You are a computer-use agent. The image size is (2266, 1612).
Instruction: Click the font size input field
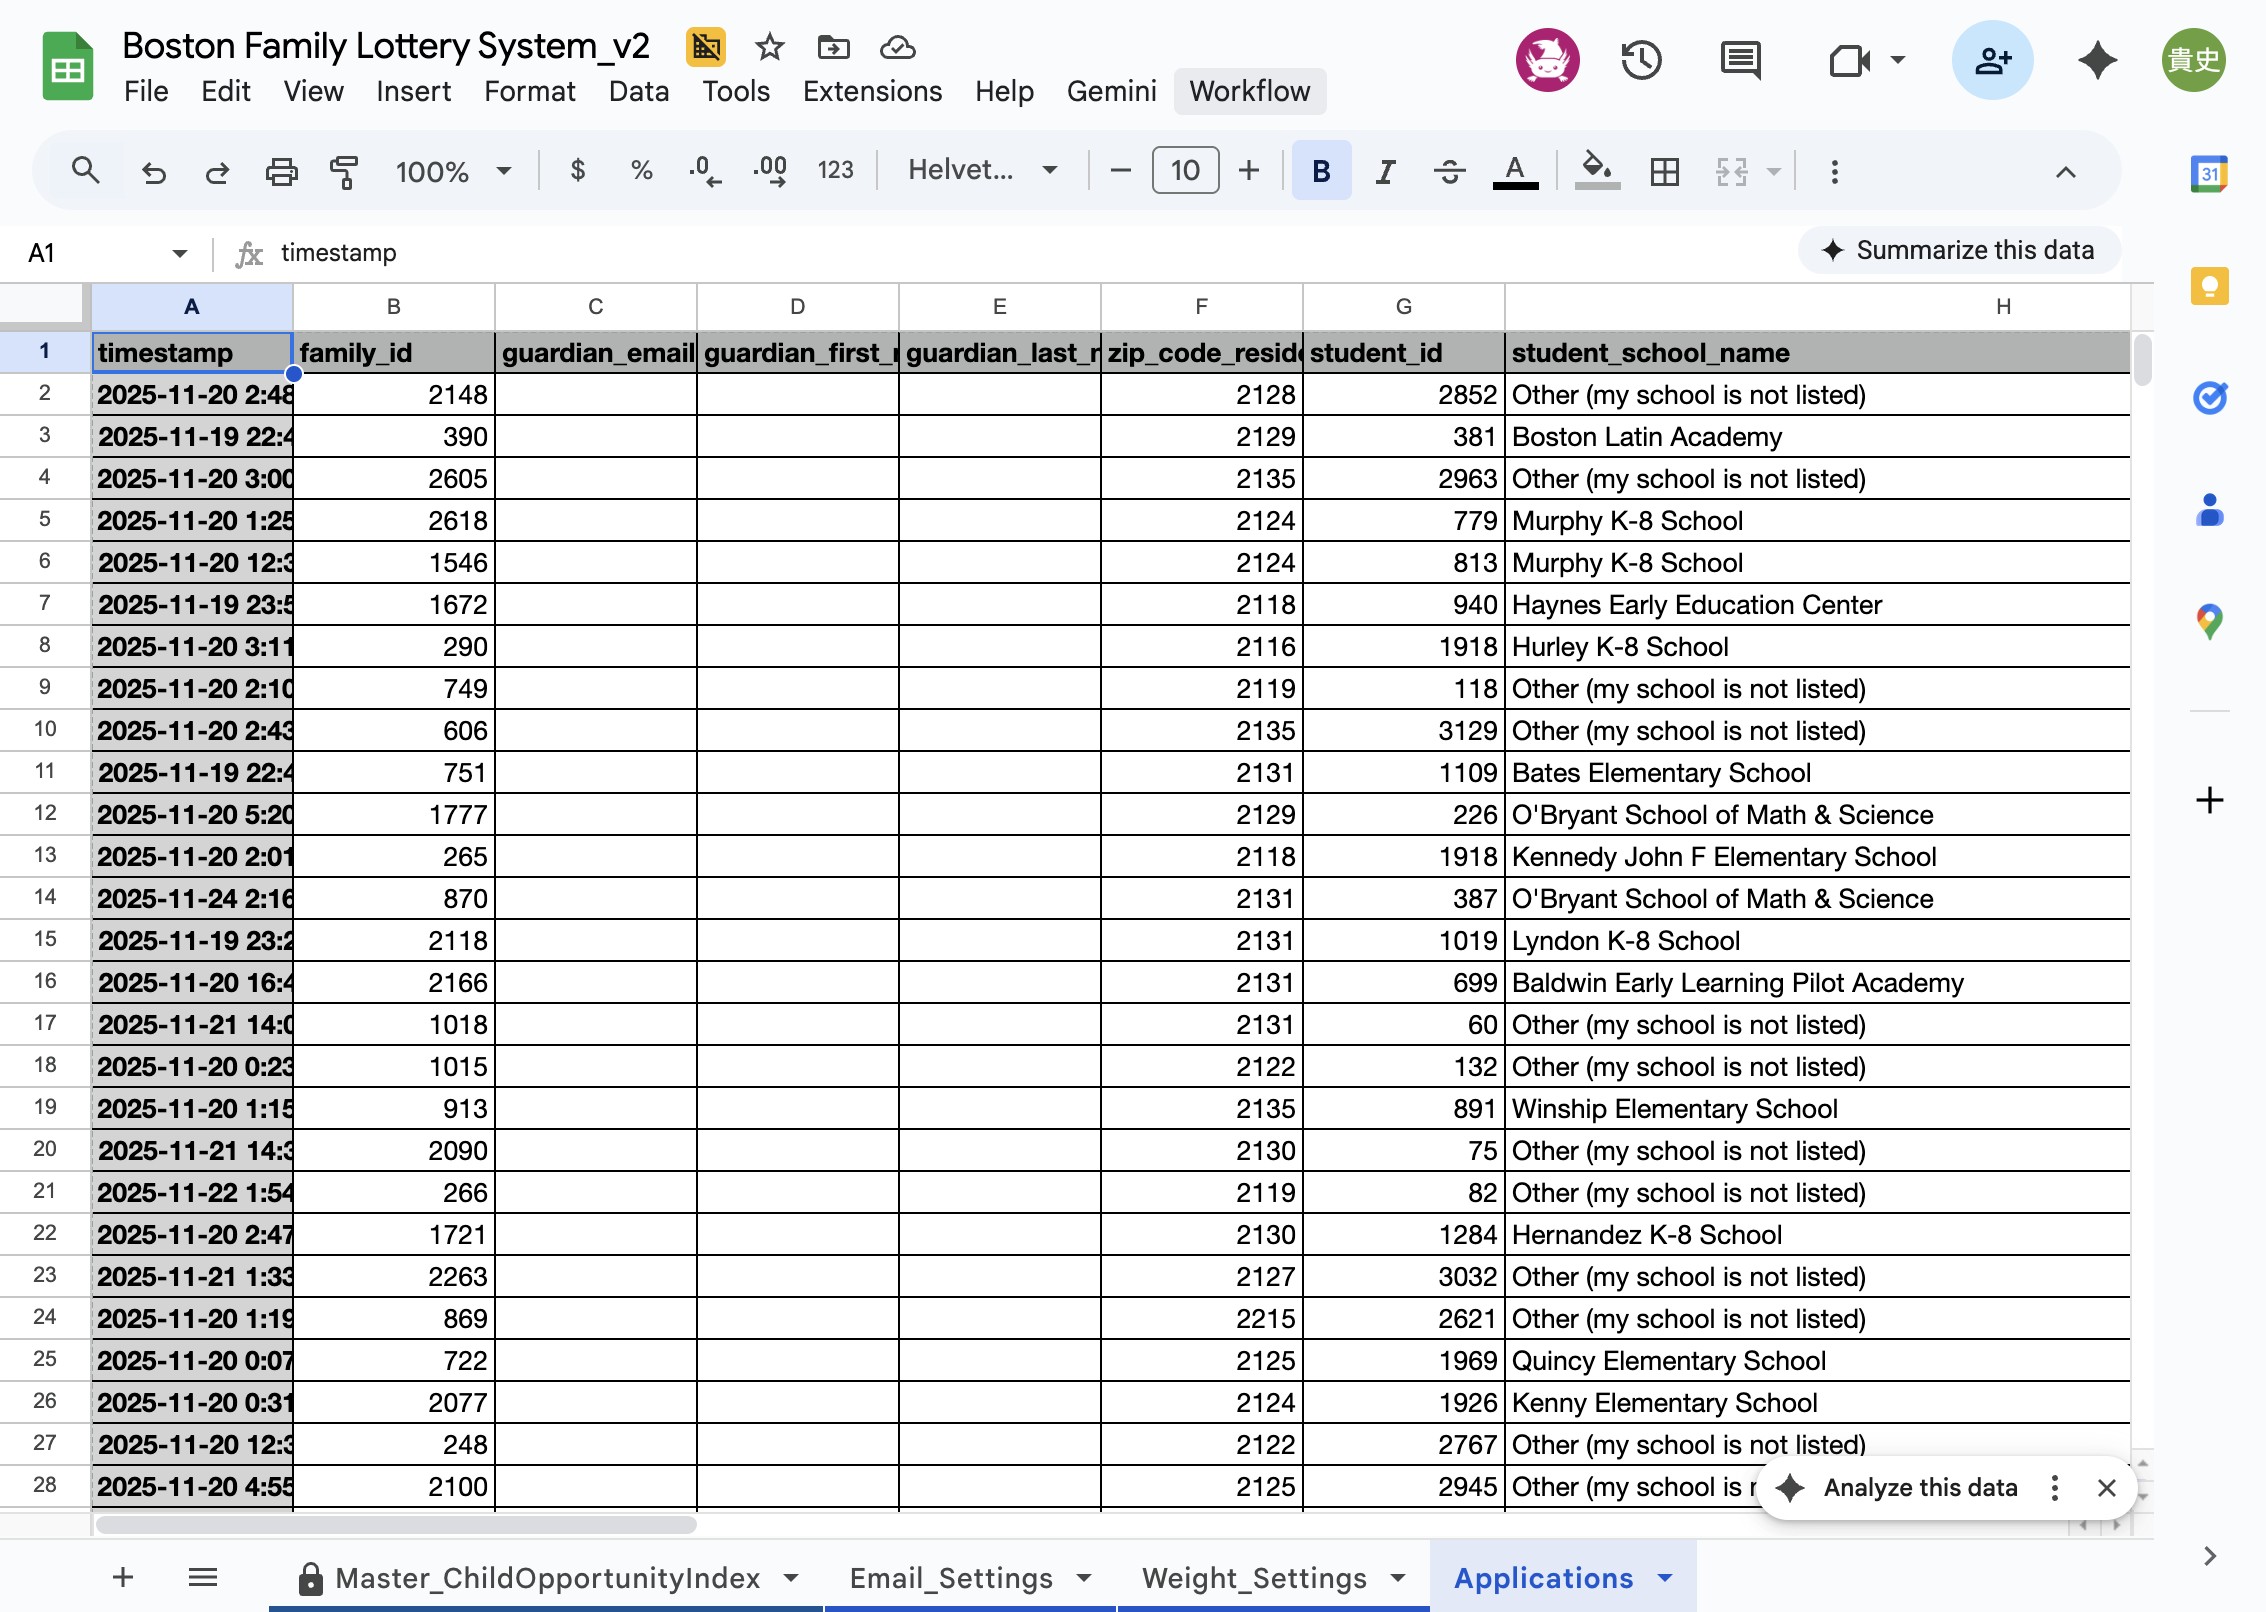click(x=1185, y=170)
